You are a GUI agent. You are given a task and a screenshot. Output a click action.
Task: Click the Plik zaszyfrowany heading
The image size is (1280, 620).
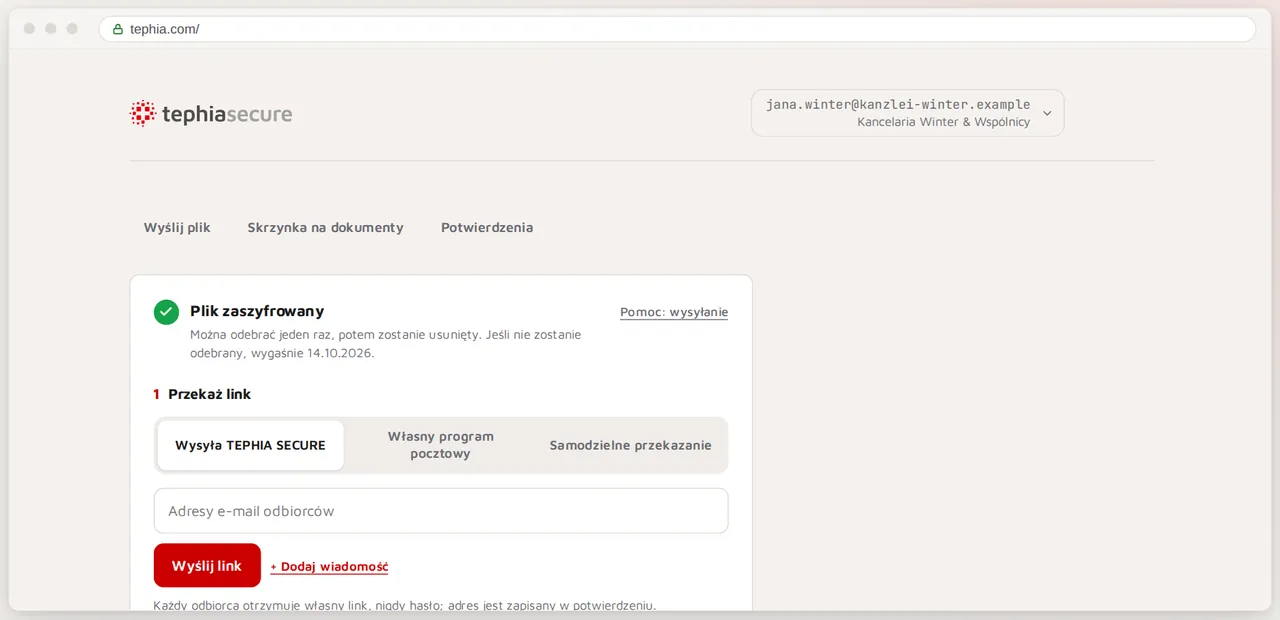[257, 311]
